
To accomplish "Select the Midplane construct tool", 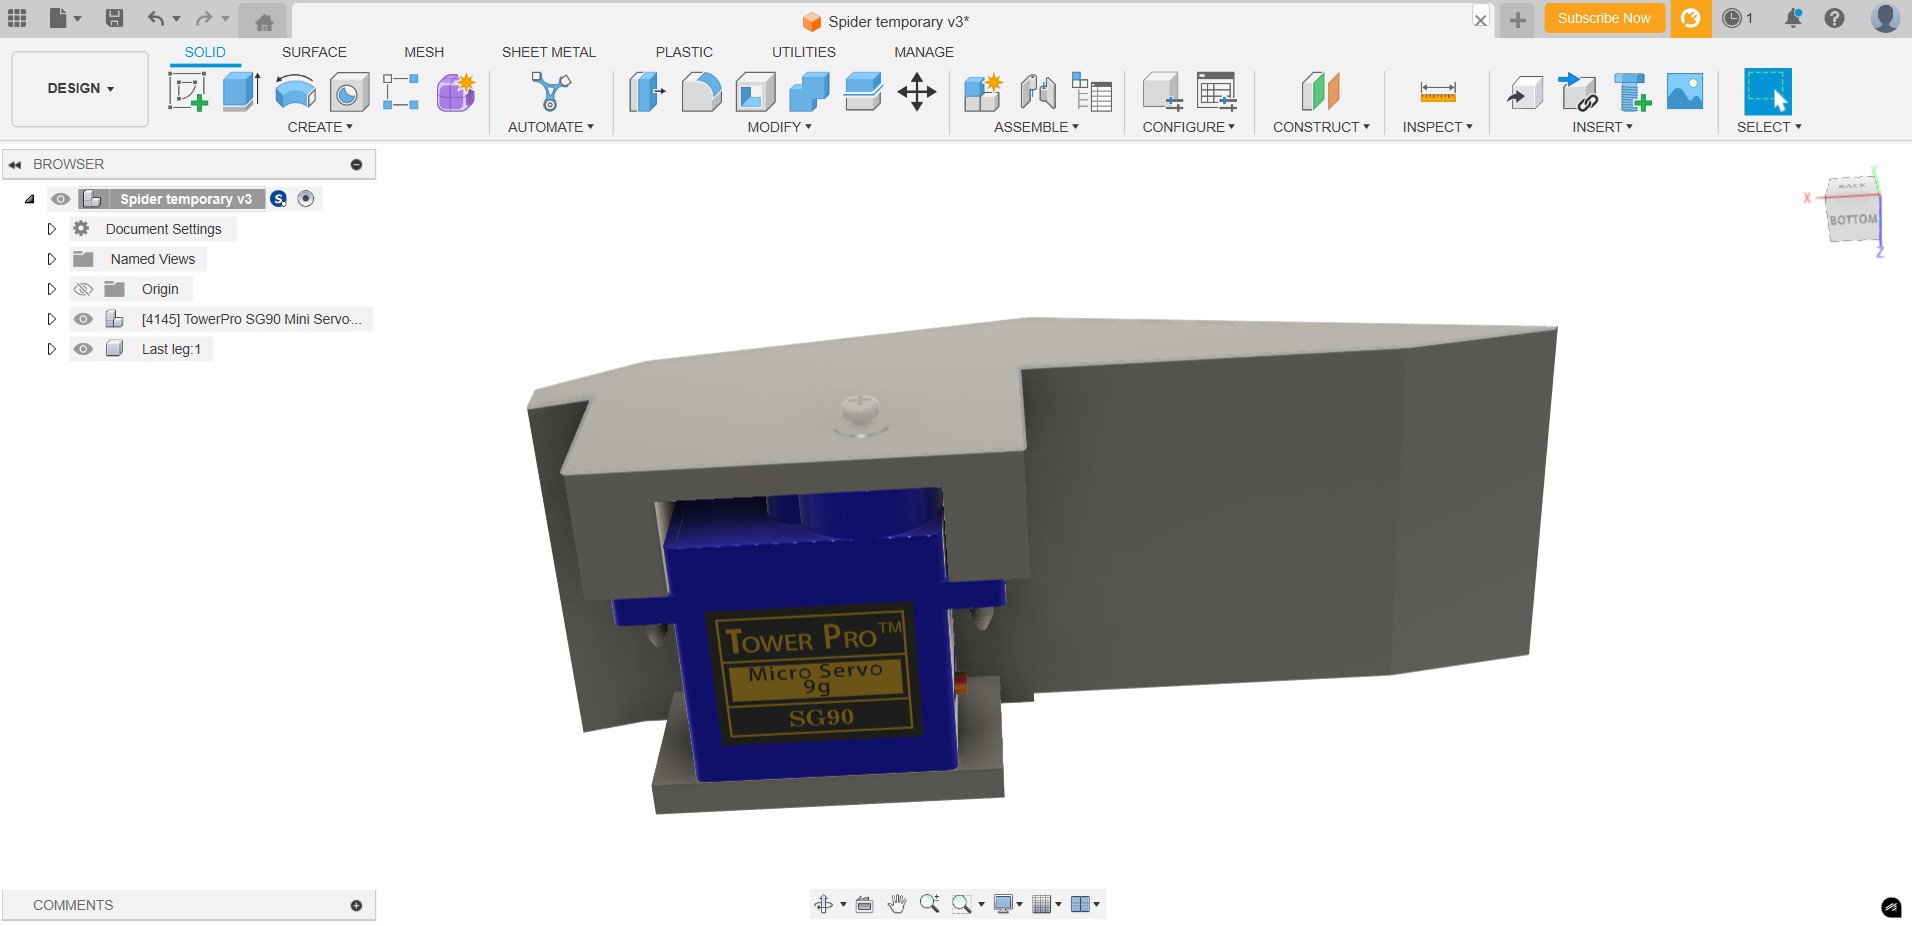I will pyautogui.click(x=1320, y=92).
